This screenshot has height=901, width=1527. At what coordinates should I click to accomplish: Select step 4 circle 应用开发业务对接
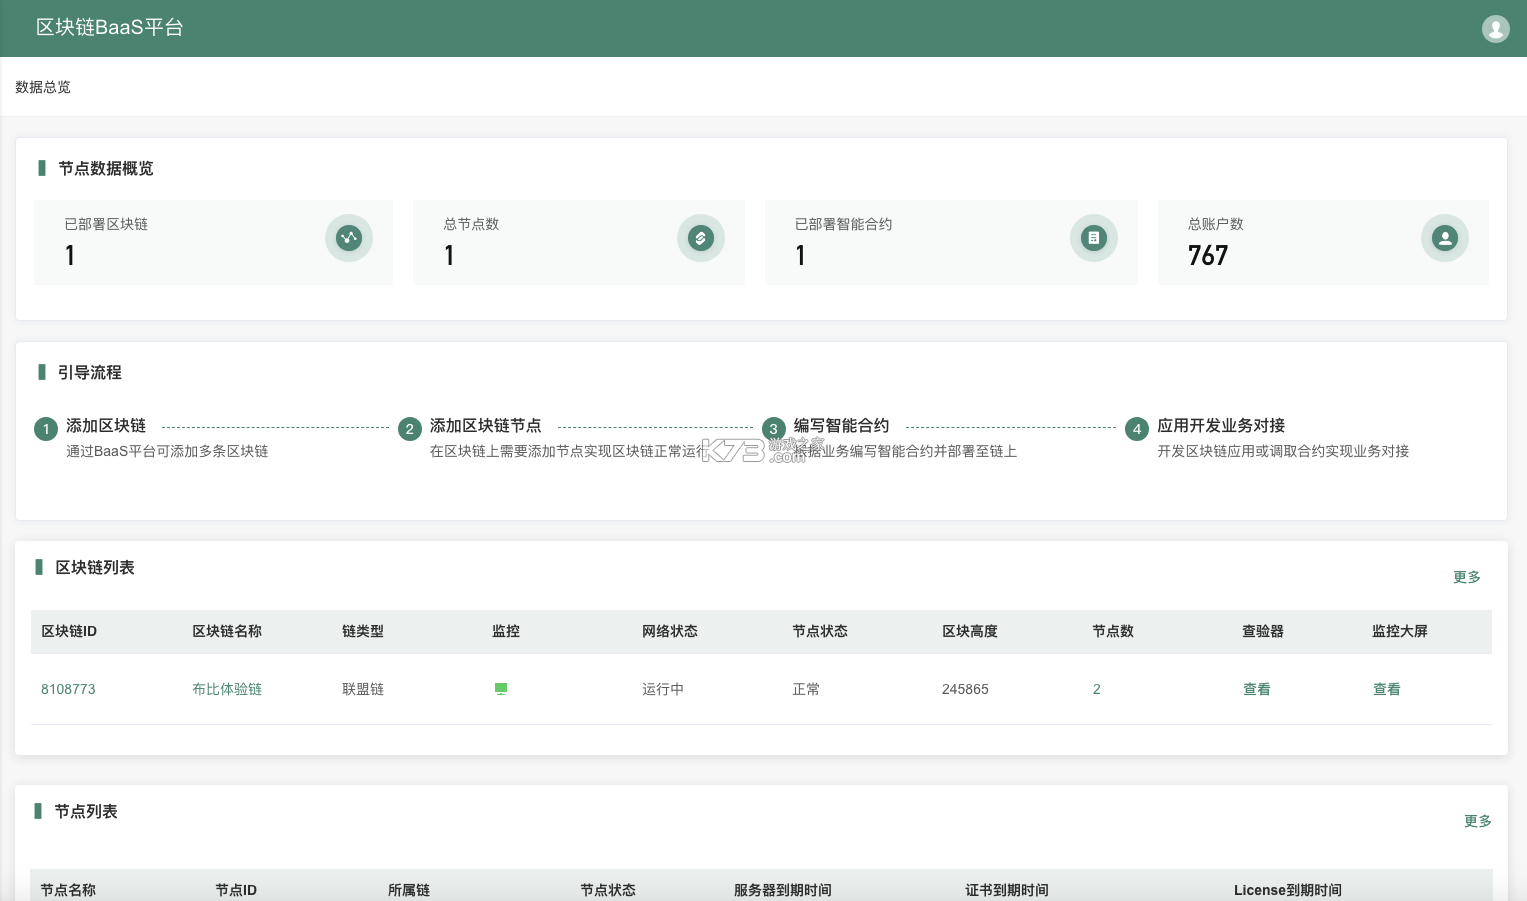[x=1136, y=429]
